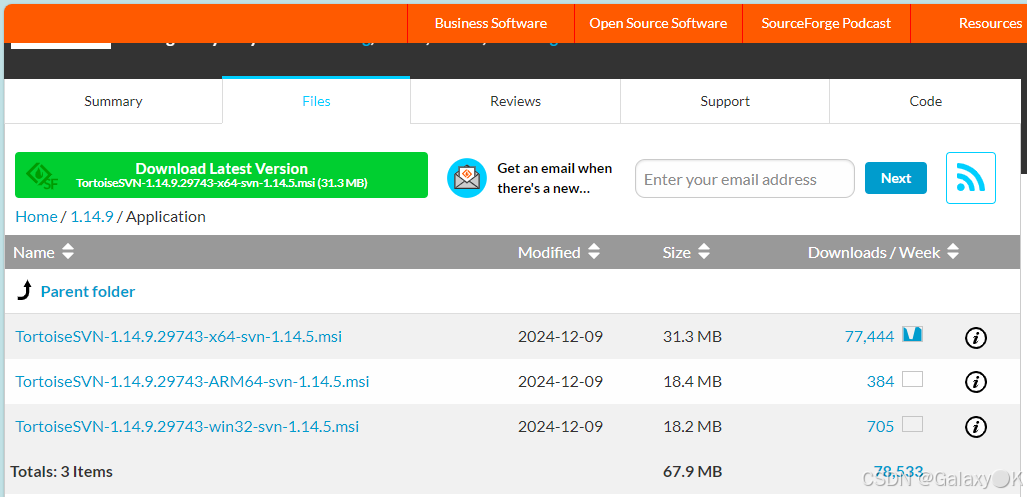The image size is (1027, 497).
Task: Open the Parent folder link
Action: tap(88, 291)
